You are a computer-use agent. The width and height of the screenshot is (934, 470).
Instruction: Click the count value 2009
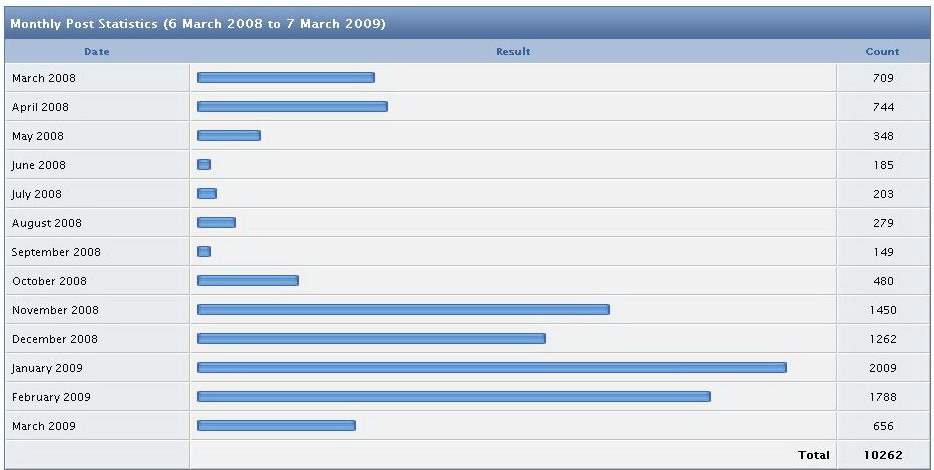(883, 368)
